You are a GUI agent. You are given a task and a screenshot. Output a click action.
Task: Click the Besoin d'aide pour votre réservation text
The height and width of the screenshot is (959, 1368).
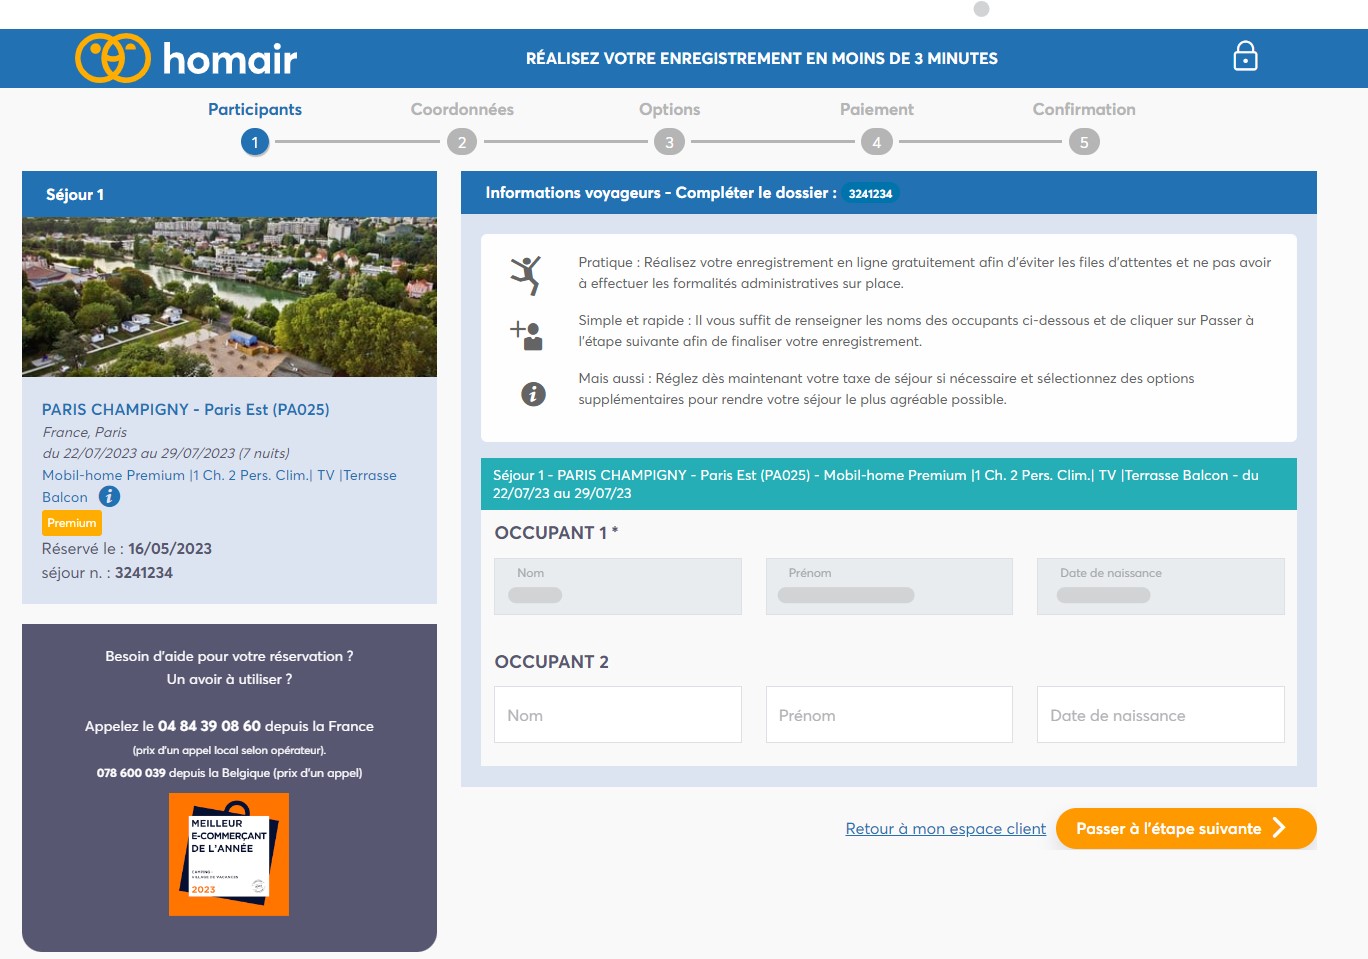click(x=229, y=656)
